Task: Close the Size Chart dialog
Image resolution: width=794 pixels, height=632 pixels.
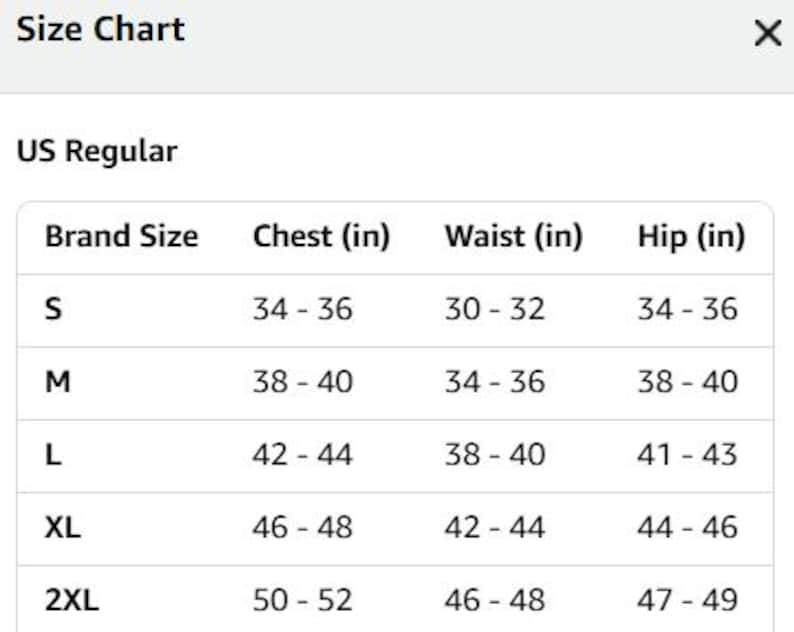Action: 768,33
